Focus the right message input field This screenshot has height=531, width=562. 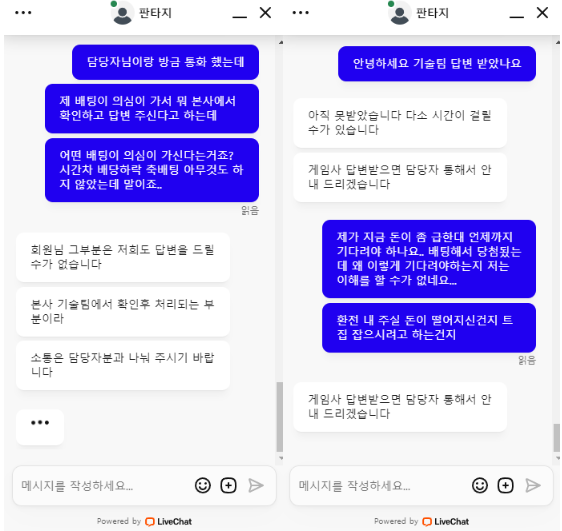(x=381, y=485)
